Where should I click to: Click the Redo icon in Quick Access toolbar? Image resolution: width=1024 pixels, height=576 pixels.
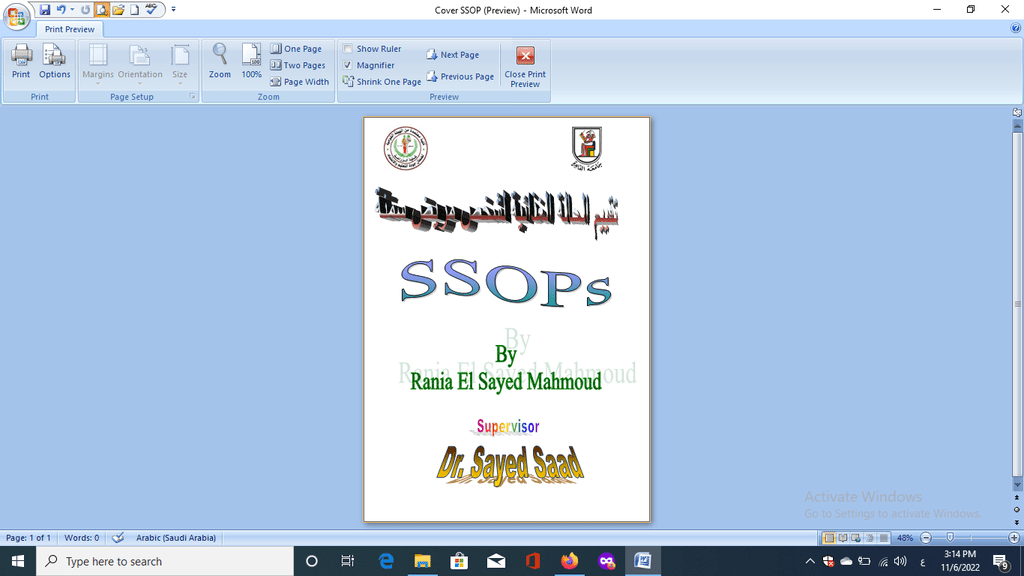(85, 10)
